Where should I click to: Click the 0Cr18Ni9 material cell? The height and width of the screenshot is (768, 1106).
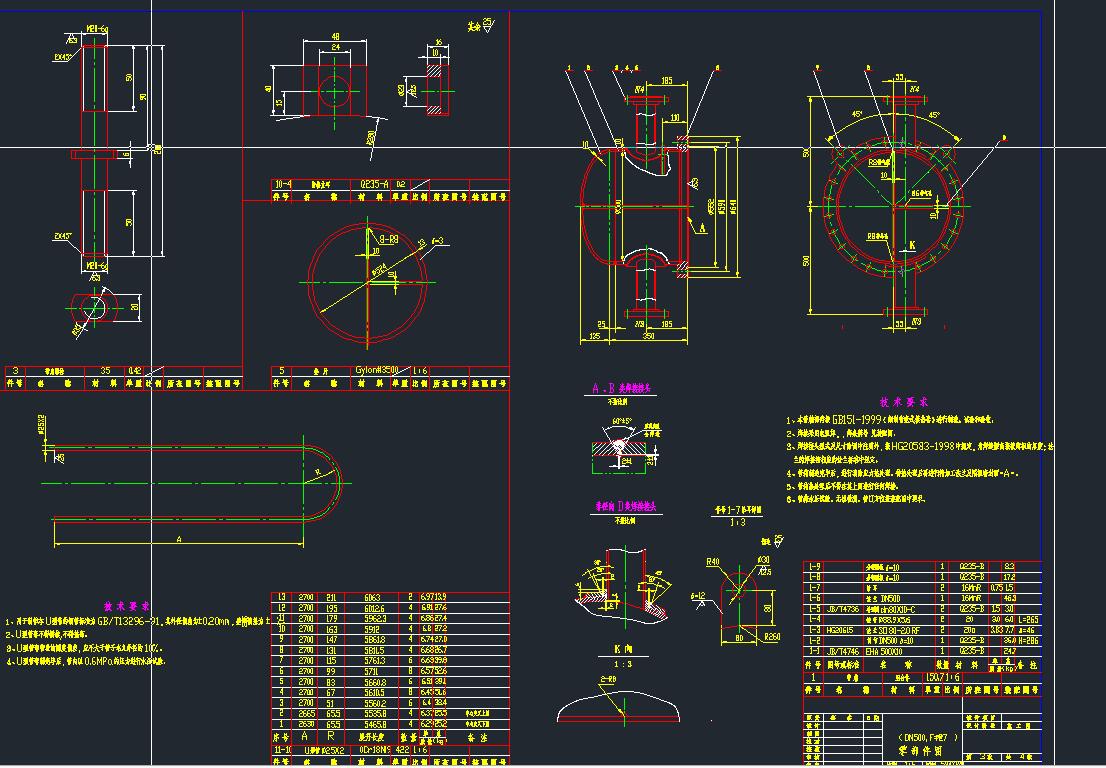coord(376,751)
